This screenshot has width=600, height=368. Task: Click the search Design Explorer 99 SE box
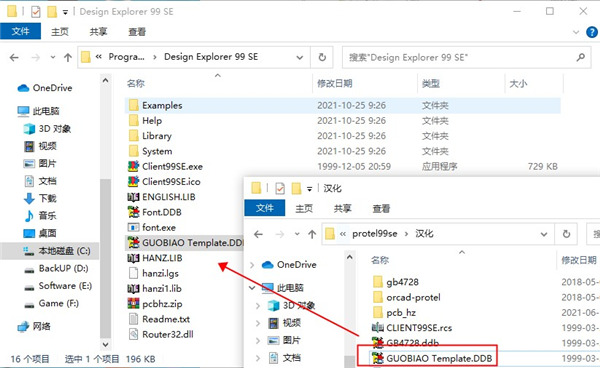pos(466,57)
